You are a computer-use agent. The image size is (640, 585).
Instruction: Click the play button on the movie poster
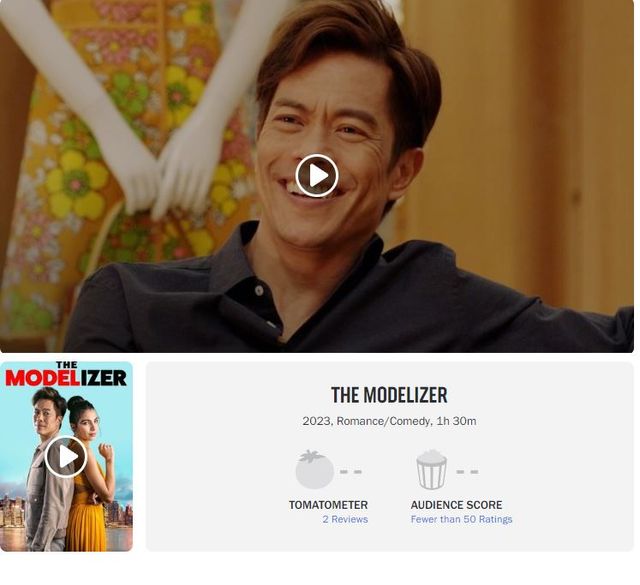click(66, 457)
